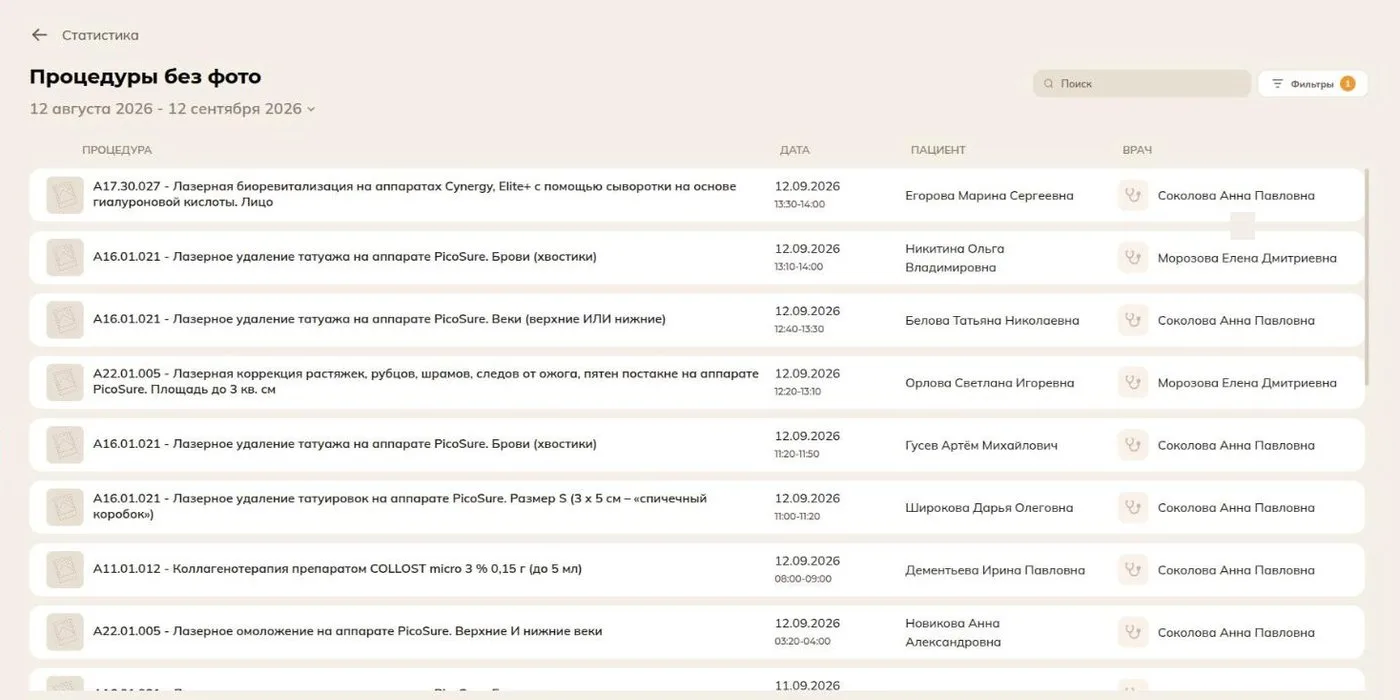Image resolution: width=1400 pixels, height=700 pixels.
Task: Open A22.01.005 Лазерное омоложение Верхние И нижние веки
Action: (347, 632)
